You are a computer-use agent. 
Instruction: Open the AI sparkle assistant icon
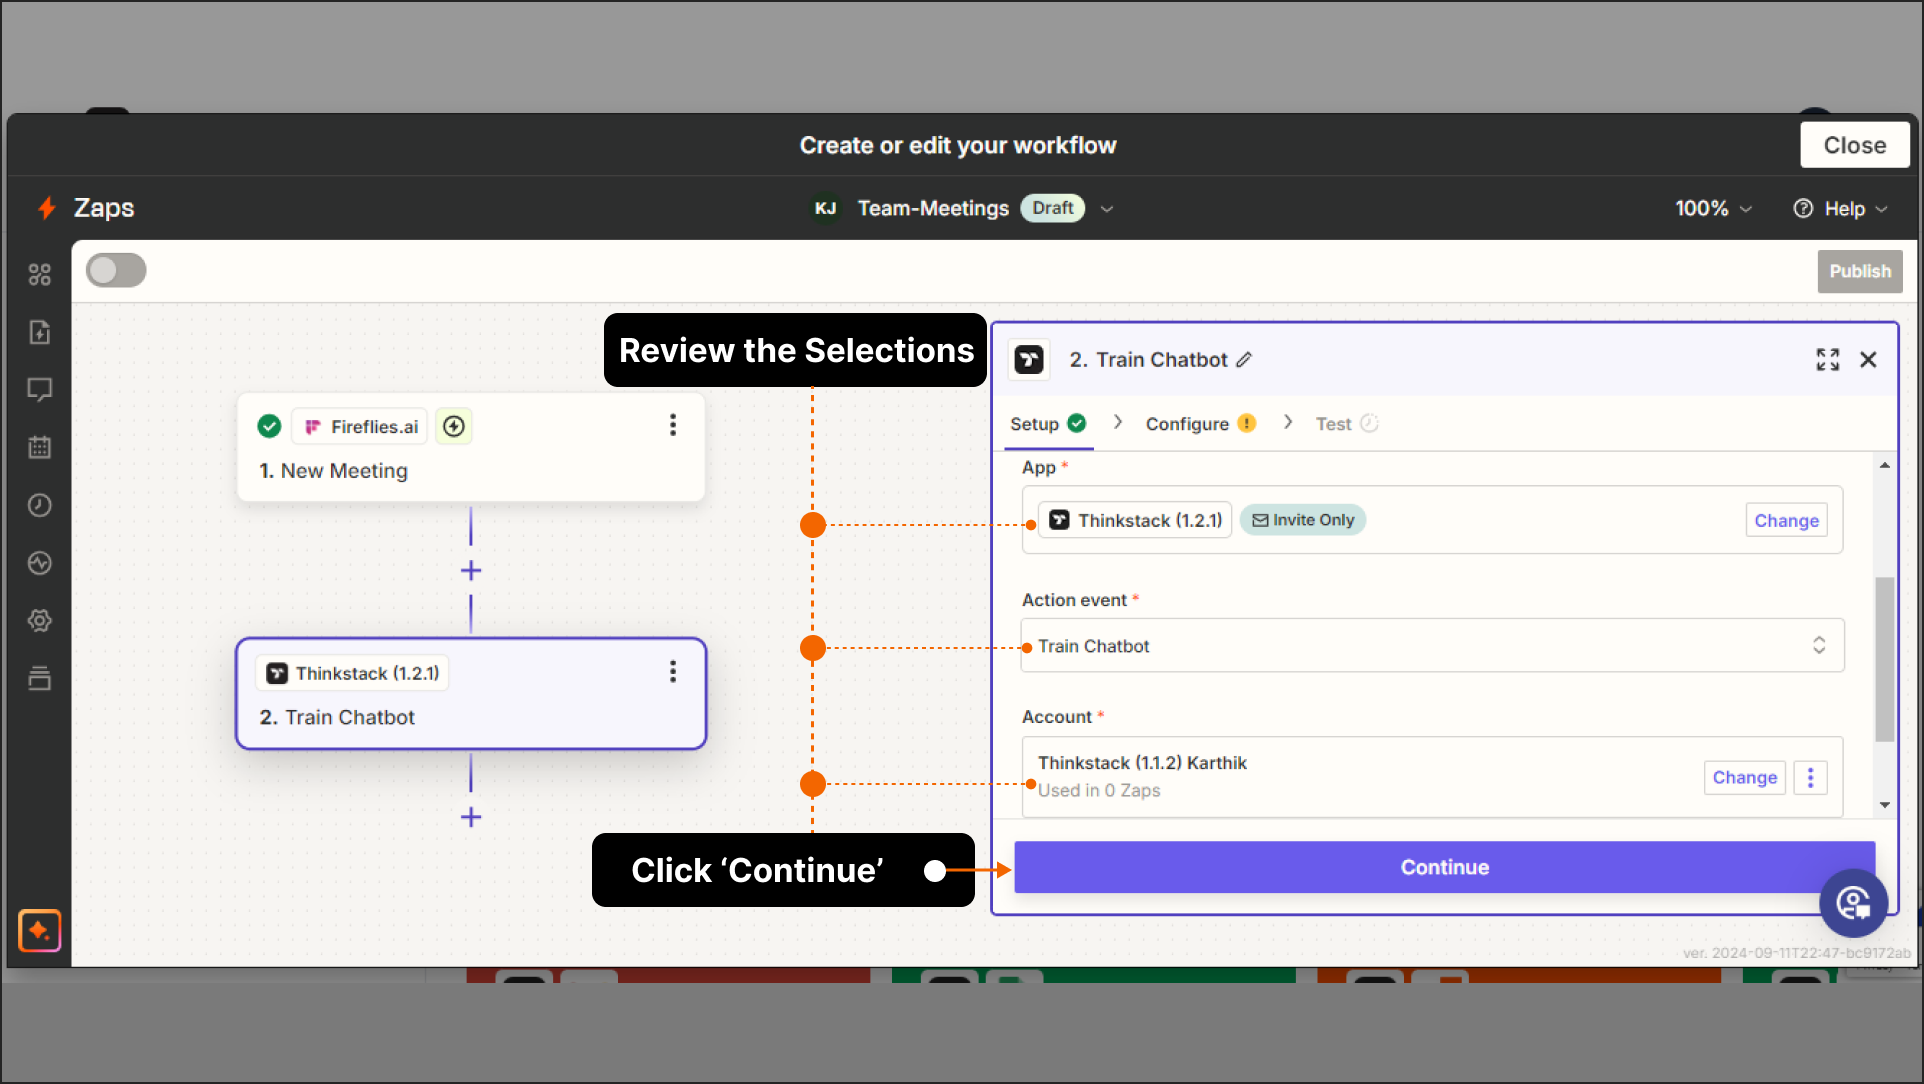[x=40, y=931]
